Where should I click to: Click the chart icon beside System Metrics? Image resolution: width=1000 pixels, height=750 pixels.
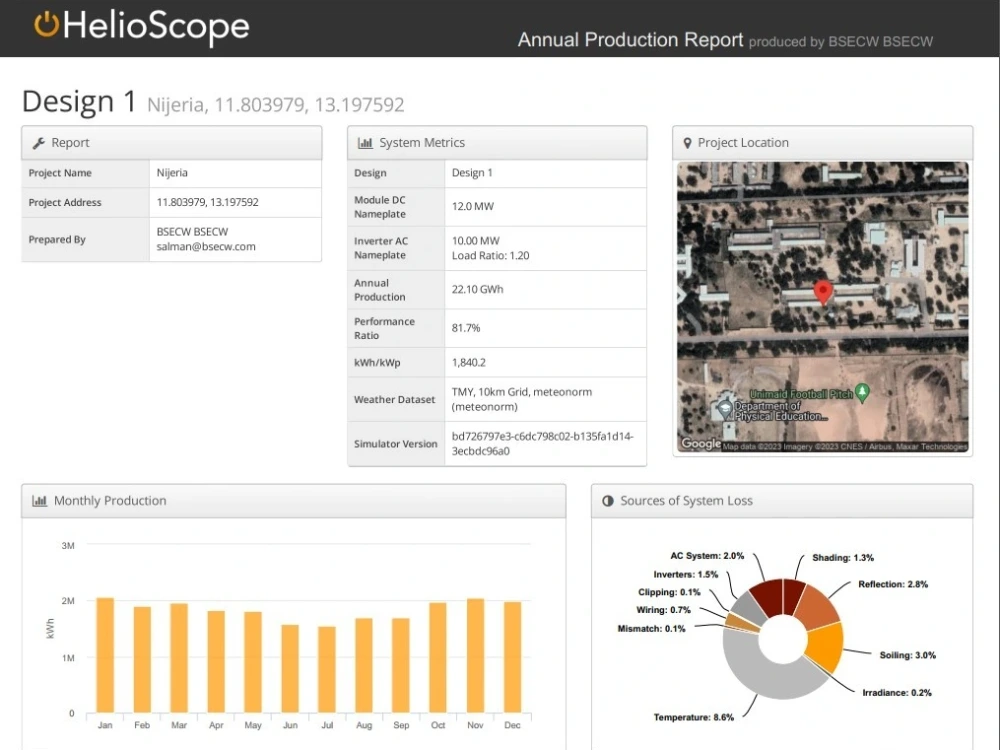coord(361,142)
